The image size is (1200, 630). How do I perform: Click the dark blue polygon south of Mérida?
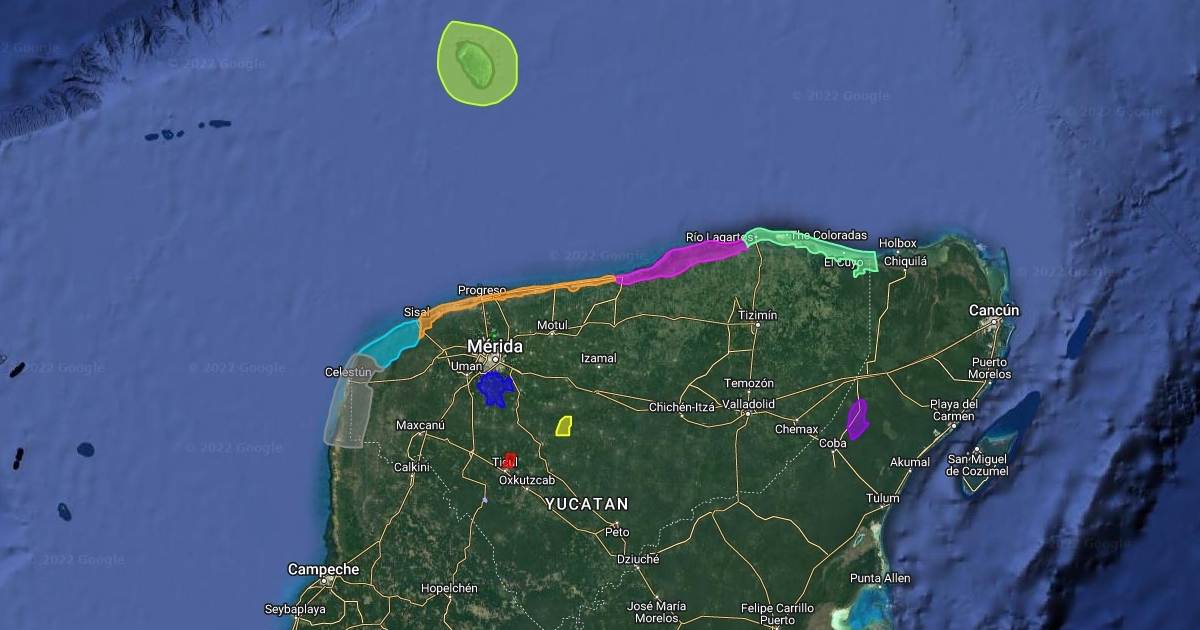(494, 390)
